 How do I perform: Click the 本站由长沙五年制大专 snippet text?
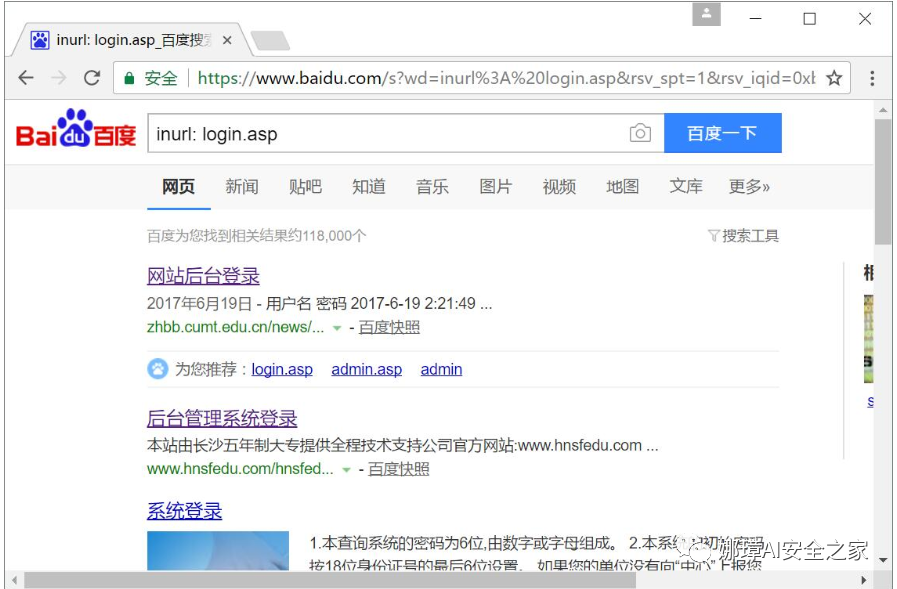coord(403,445)
